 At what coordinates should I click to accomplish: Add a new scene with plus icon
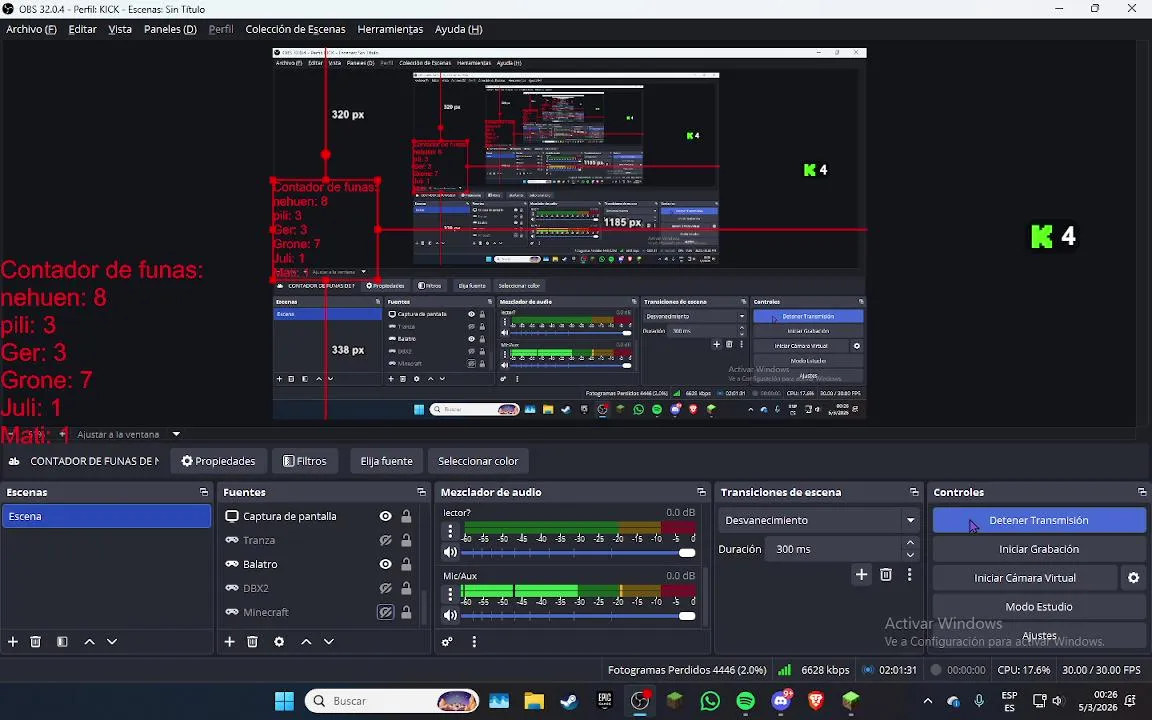coord(12,641)
